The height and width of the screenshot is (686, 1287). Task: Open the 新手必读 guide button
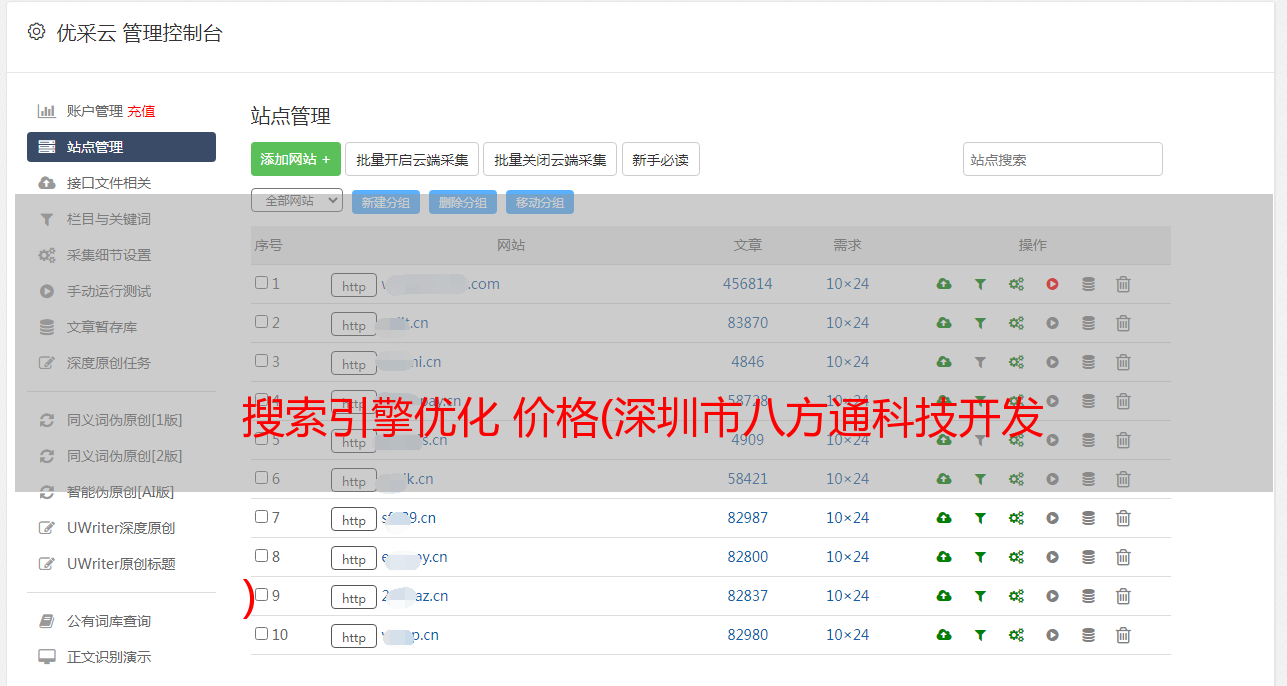[661, 159]
